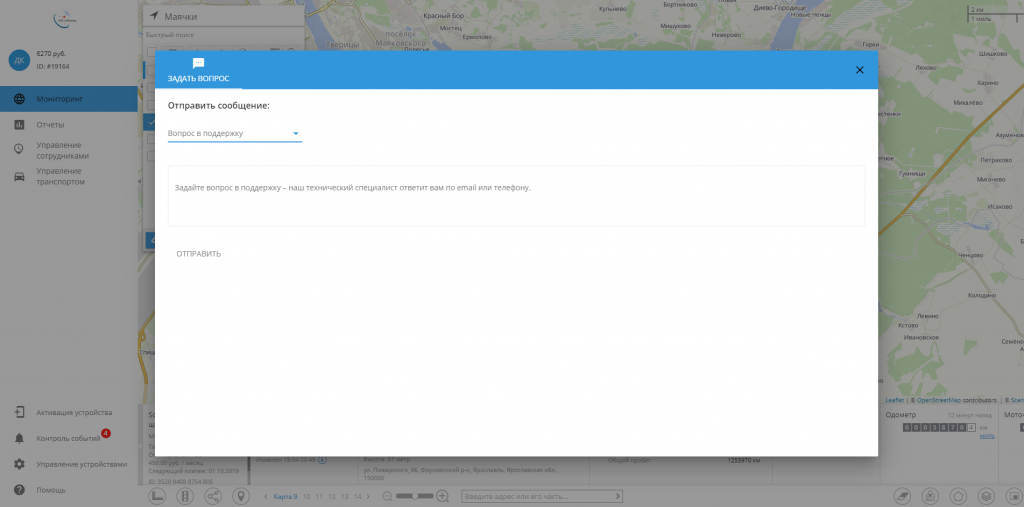Click into the support question text area
This screenshot has width=1024, height=507.
pyautogui.click(x=517, y=196)
